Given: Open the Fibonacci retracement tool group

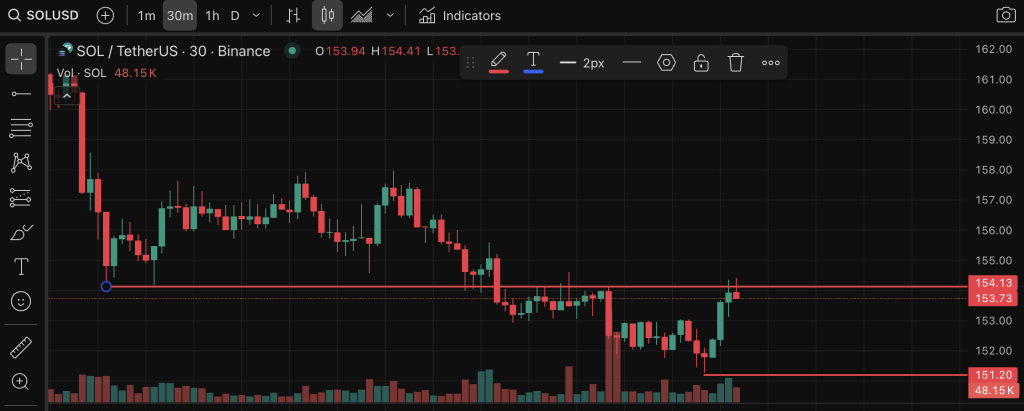Looking at the screenshot, I should click(x=21, y=128).
